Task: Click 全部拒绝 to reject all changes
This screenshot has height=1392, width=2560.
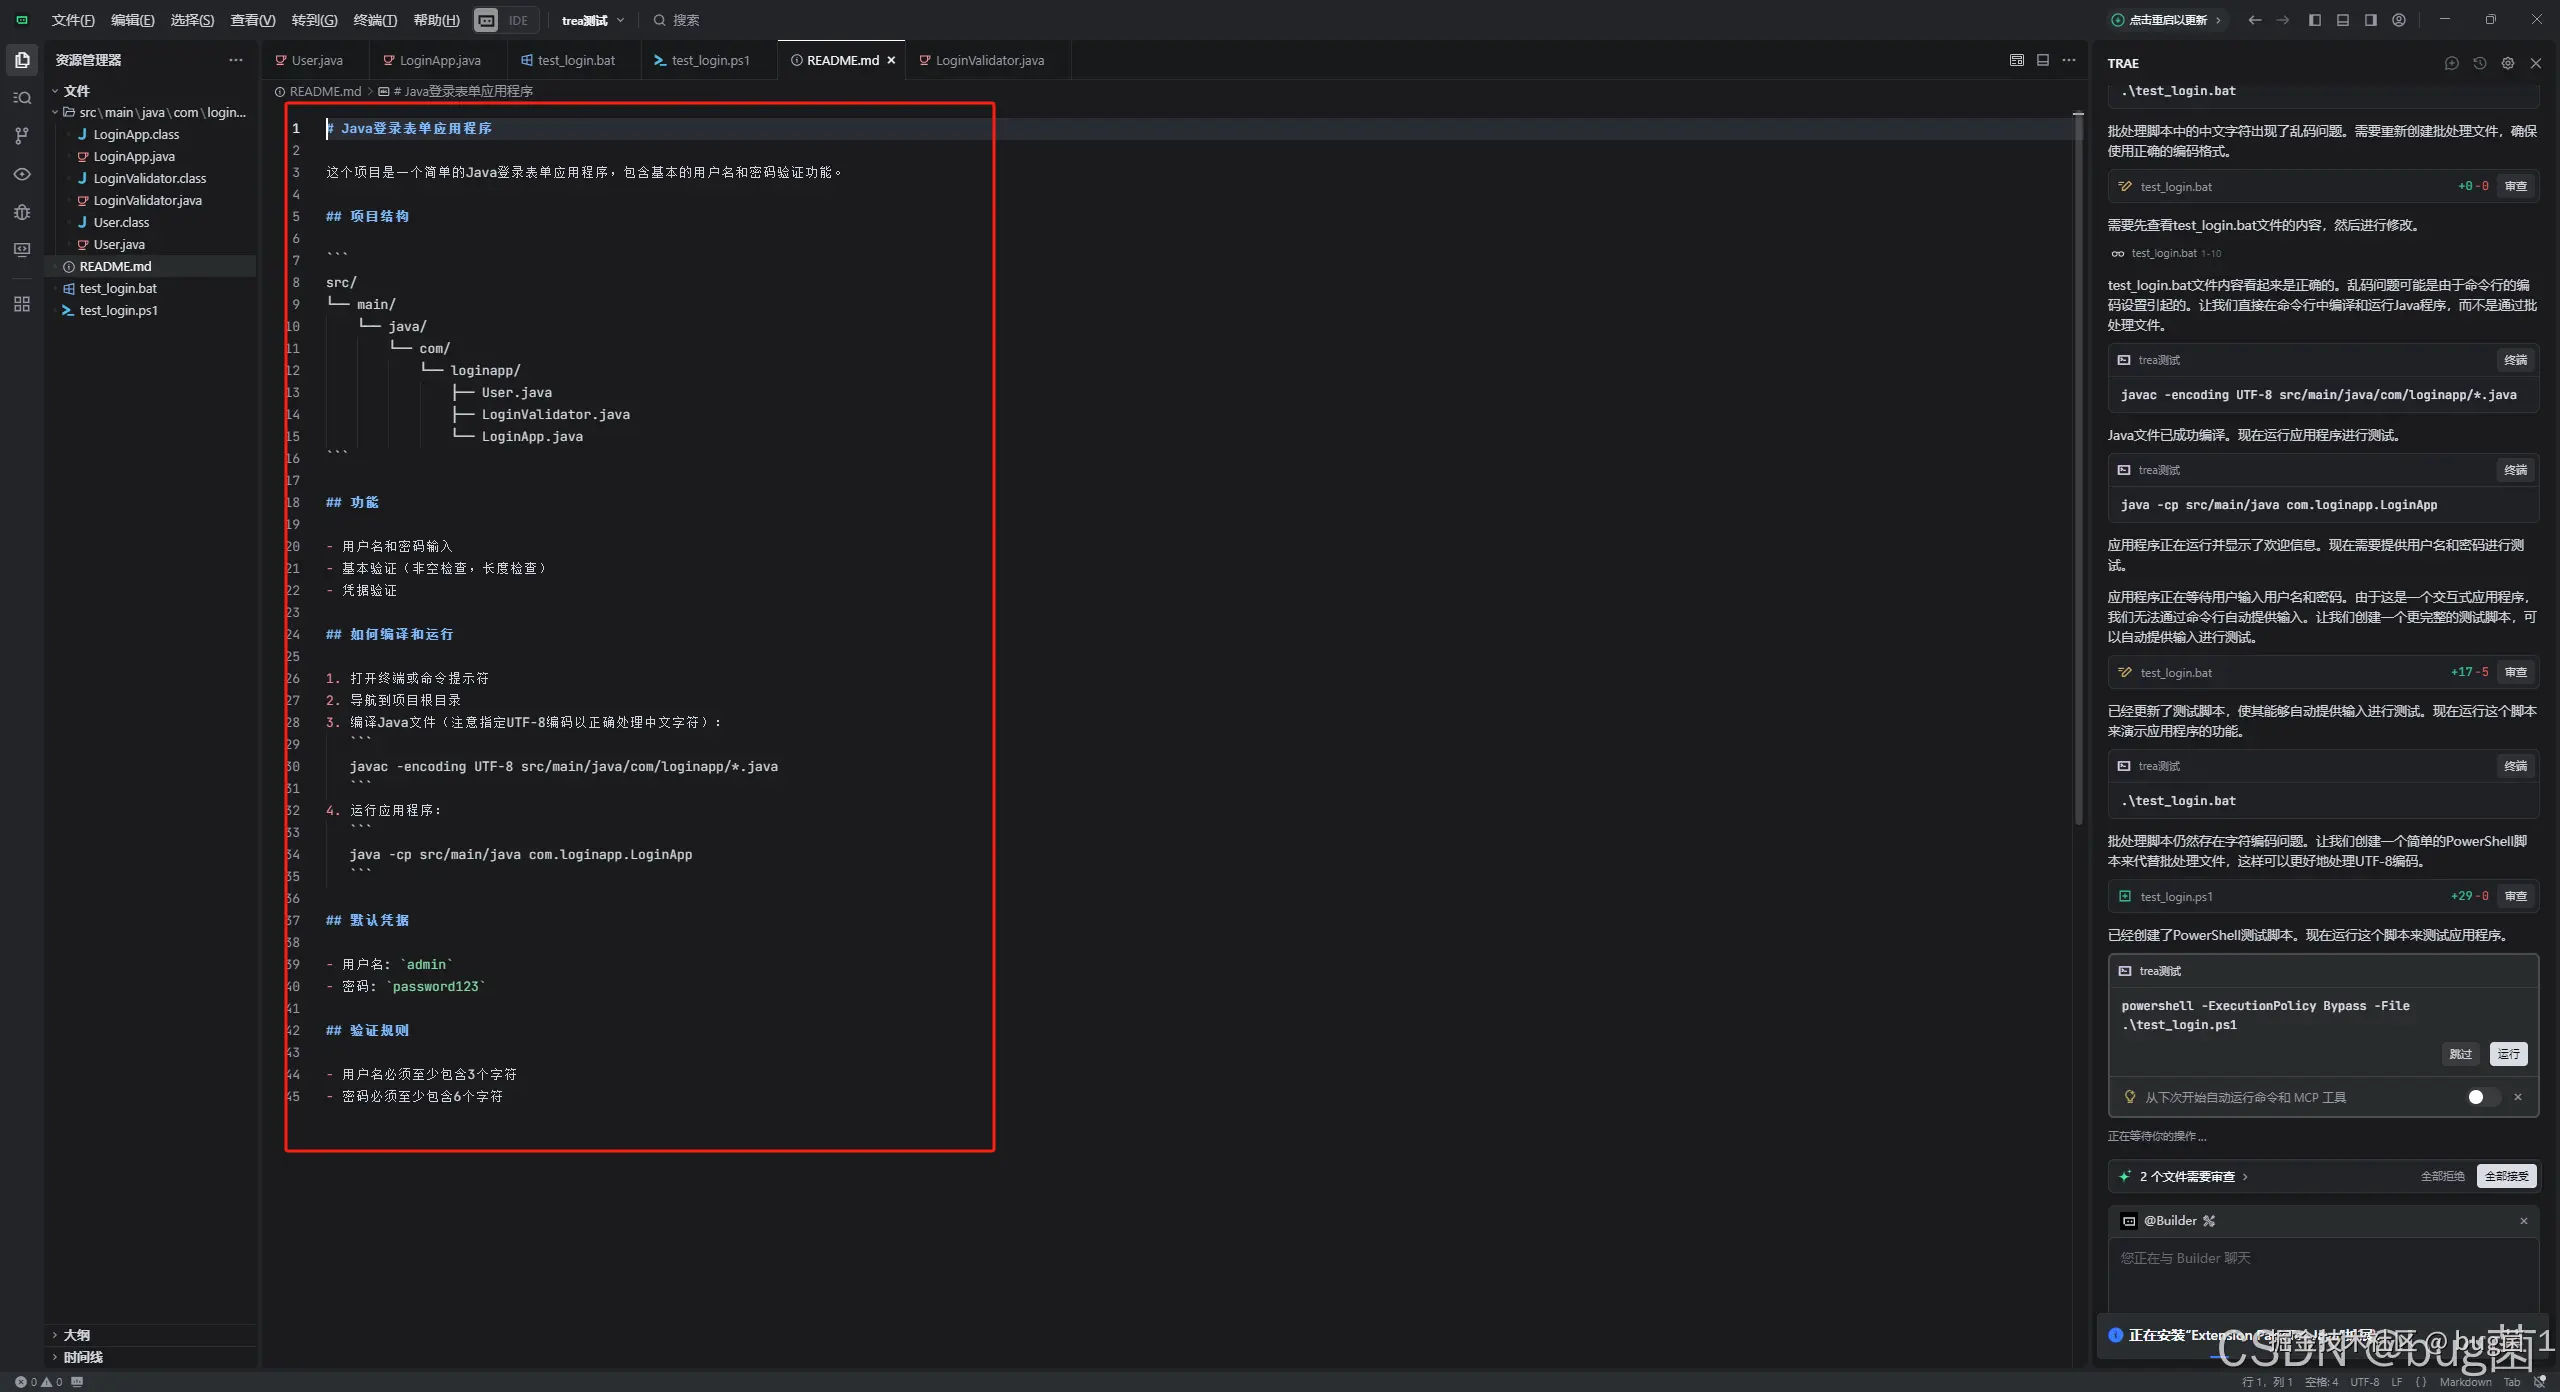Action: point(2442,1177)
